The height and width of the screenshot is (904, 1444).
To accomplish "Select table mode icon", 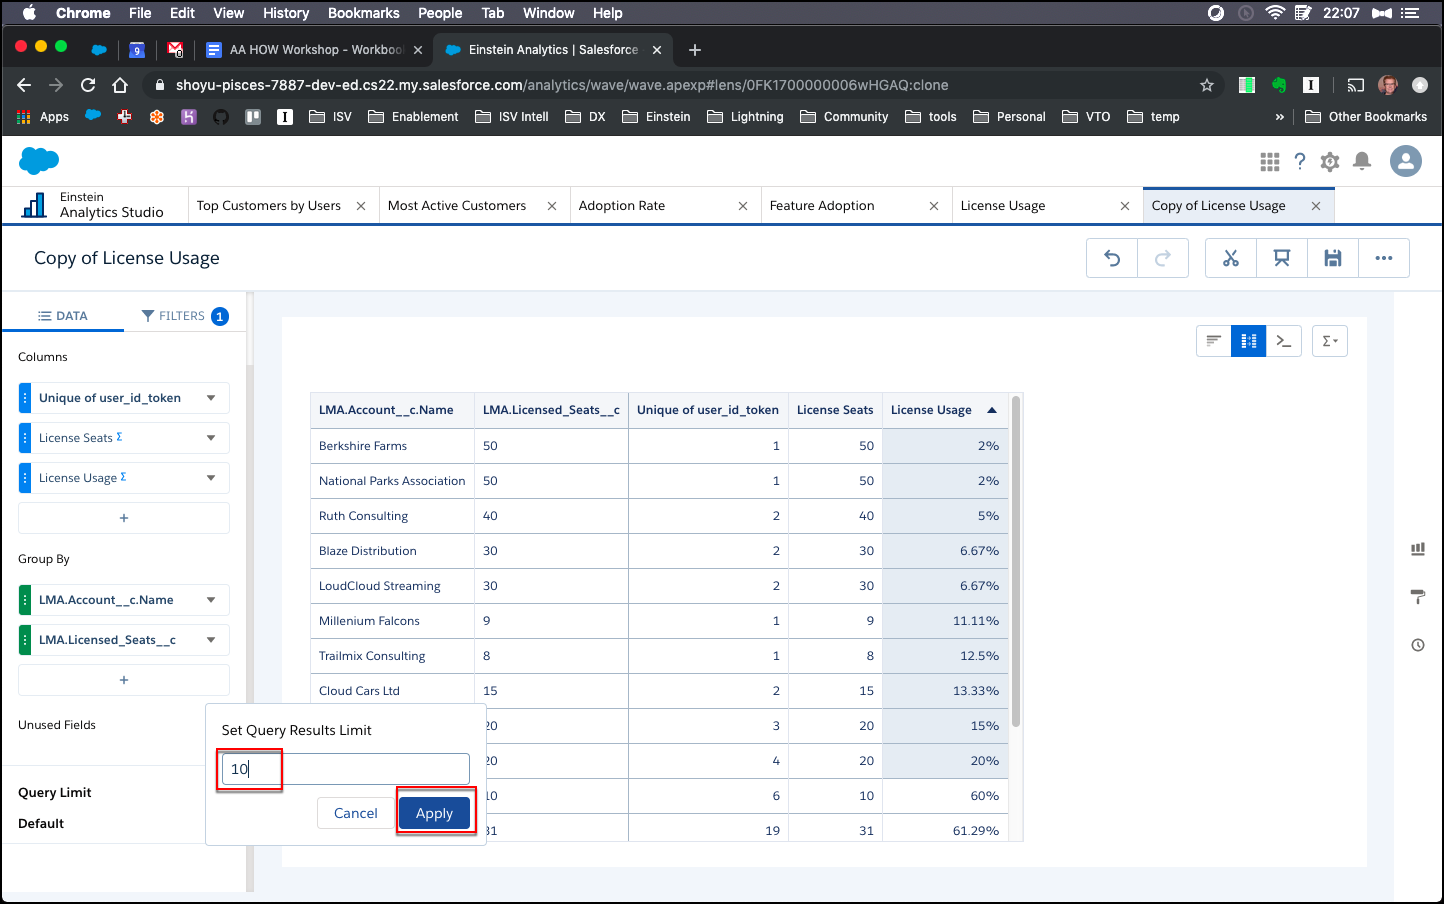I will [x=1248, y=341].
